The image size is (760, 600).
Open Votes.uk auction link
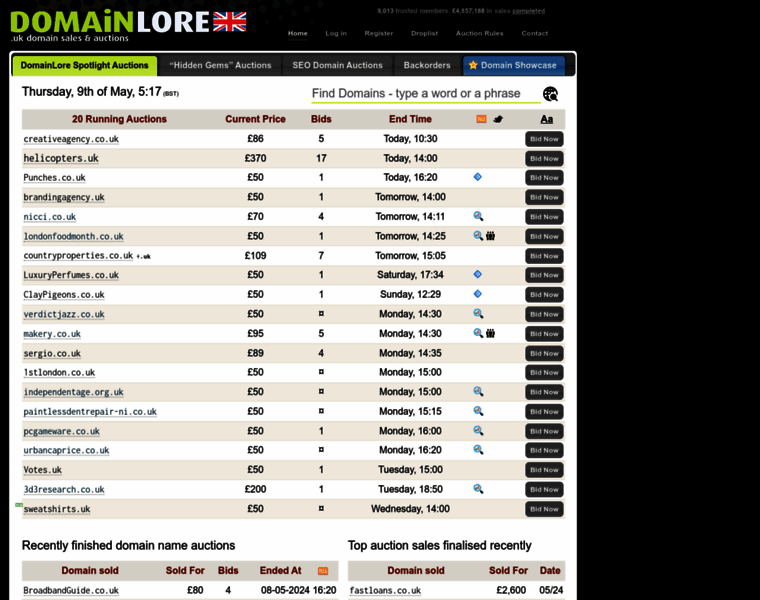point(43,470)
